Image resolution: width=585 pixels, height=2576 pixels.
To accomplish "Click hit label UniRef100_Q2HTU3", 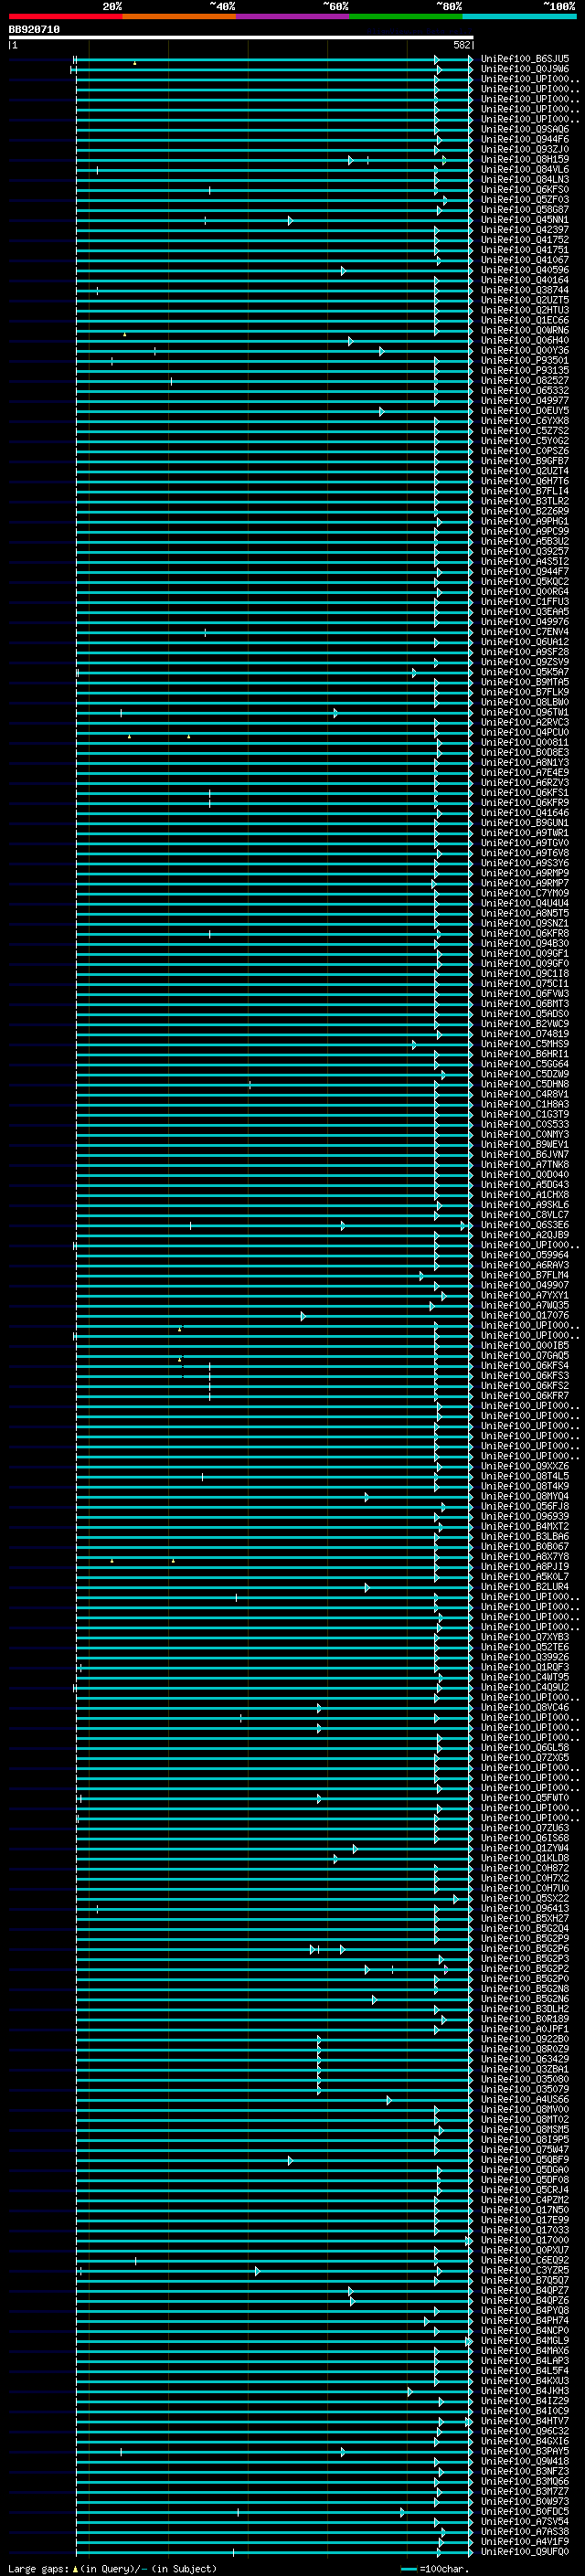I will click(525, 310).
